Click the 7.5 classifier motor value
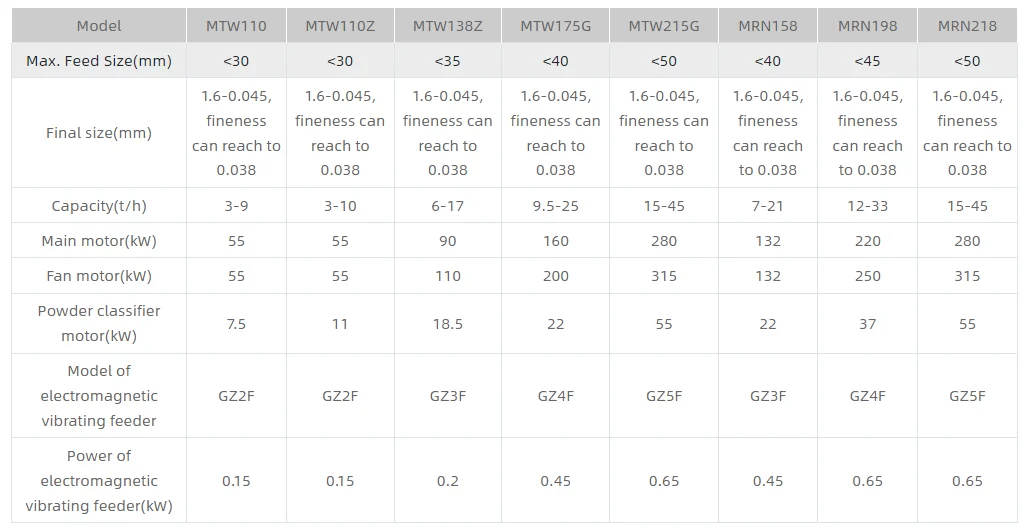Image resolution: width=1024 pixels, height=532 pixels. coord(236,323)
